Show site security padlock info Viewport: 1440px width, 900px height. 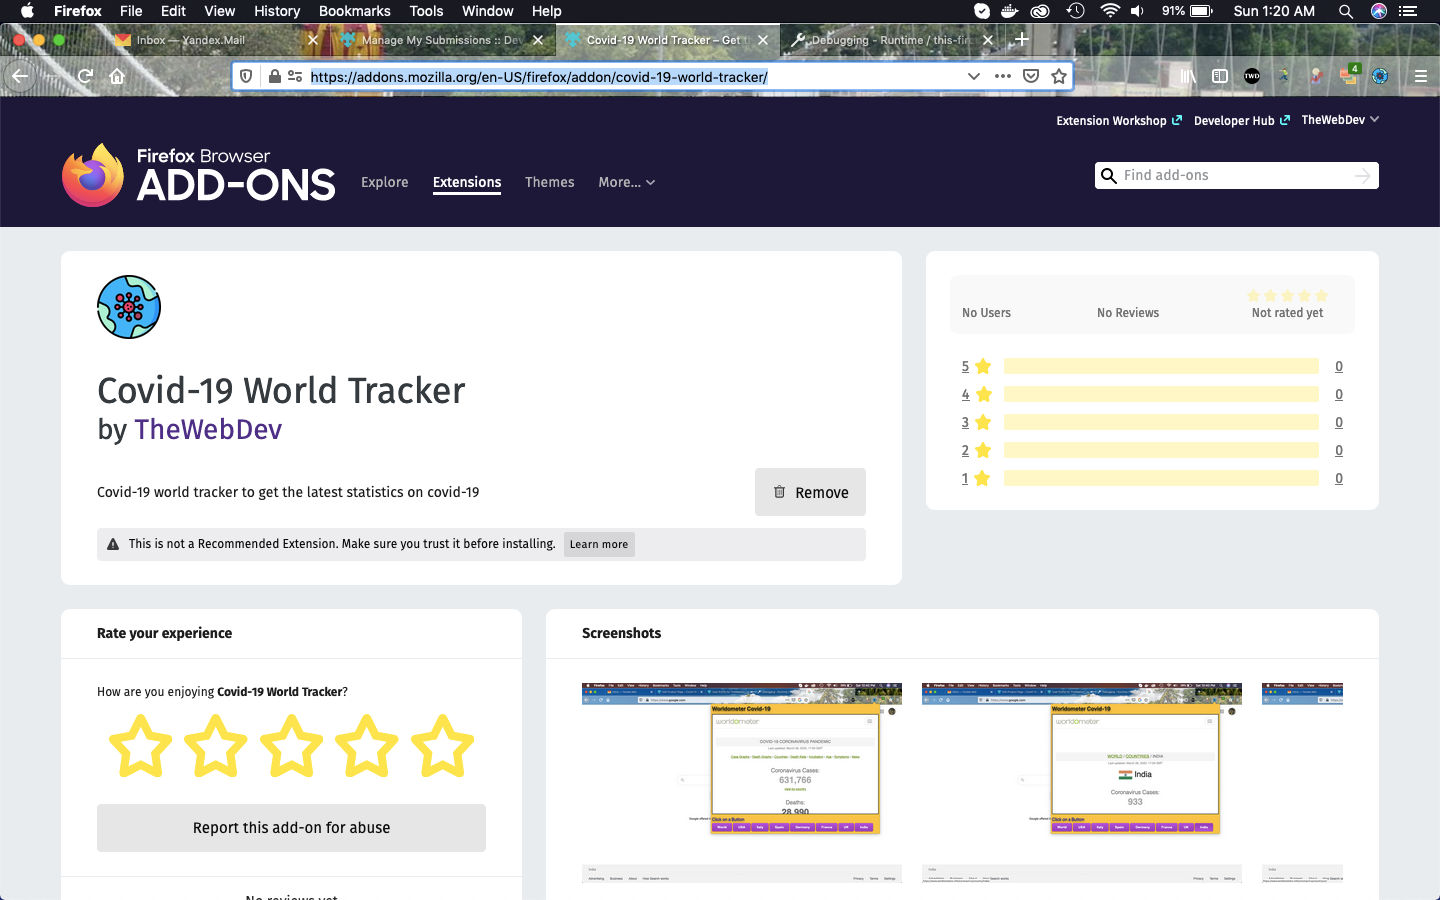pyautogui.click(x=274, y=76)
